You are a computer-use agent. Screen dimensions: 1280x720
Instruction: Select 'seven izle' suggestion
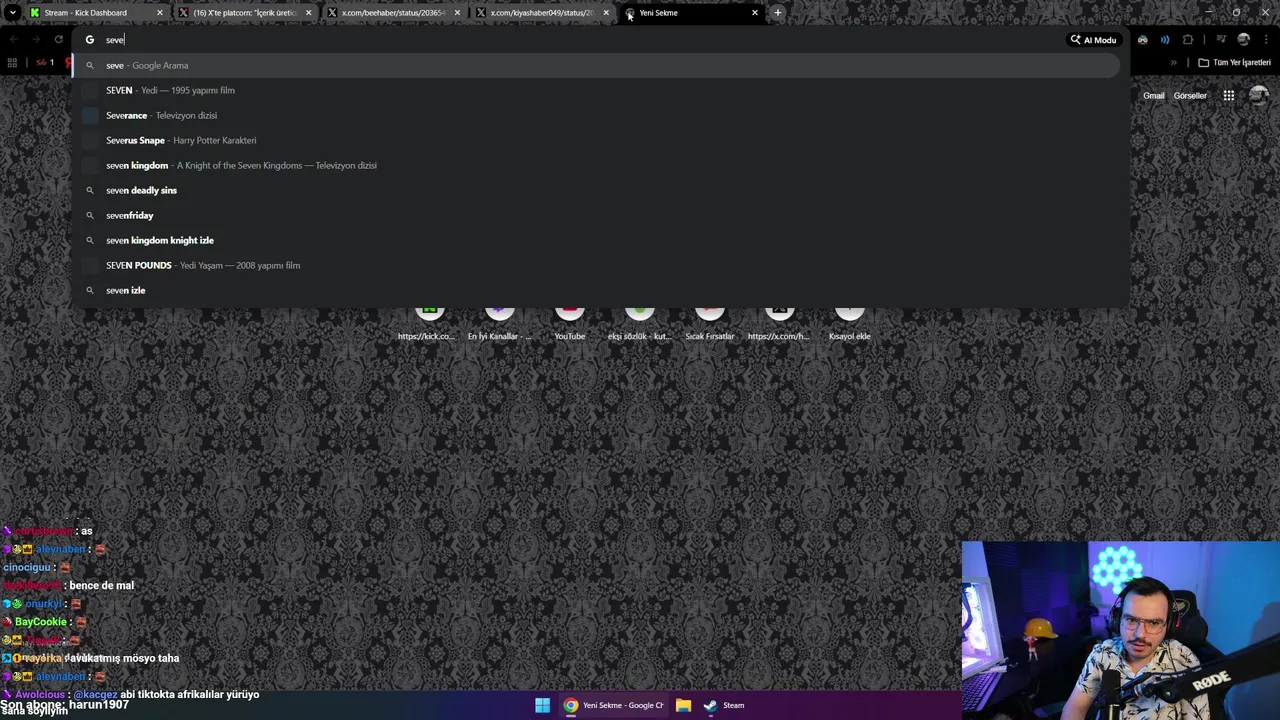pyautogui.click(x=596, y=290)
